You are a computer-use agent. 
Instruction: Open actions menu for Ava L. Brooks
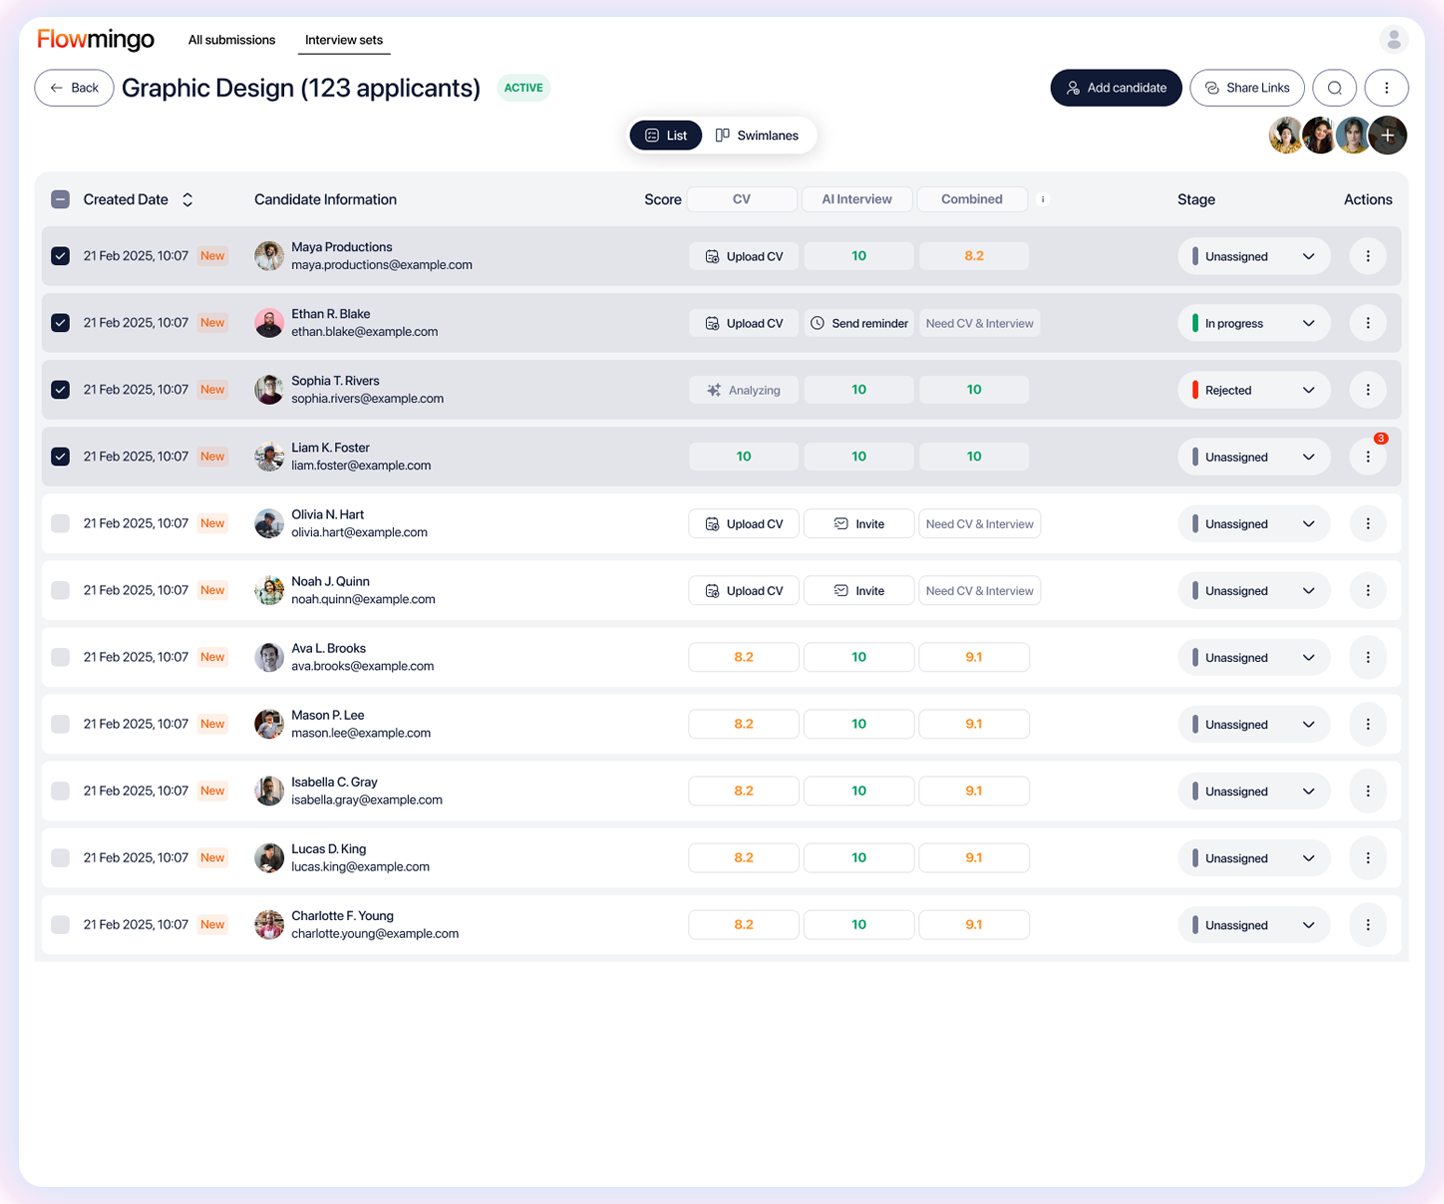[x=1368, y=657]
